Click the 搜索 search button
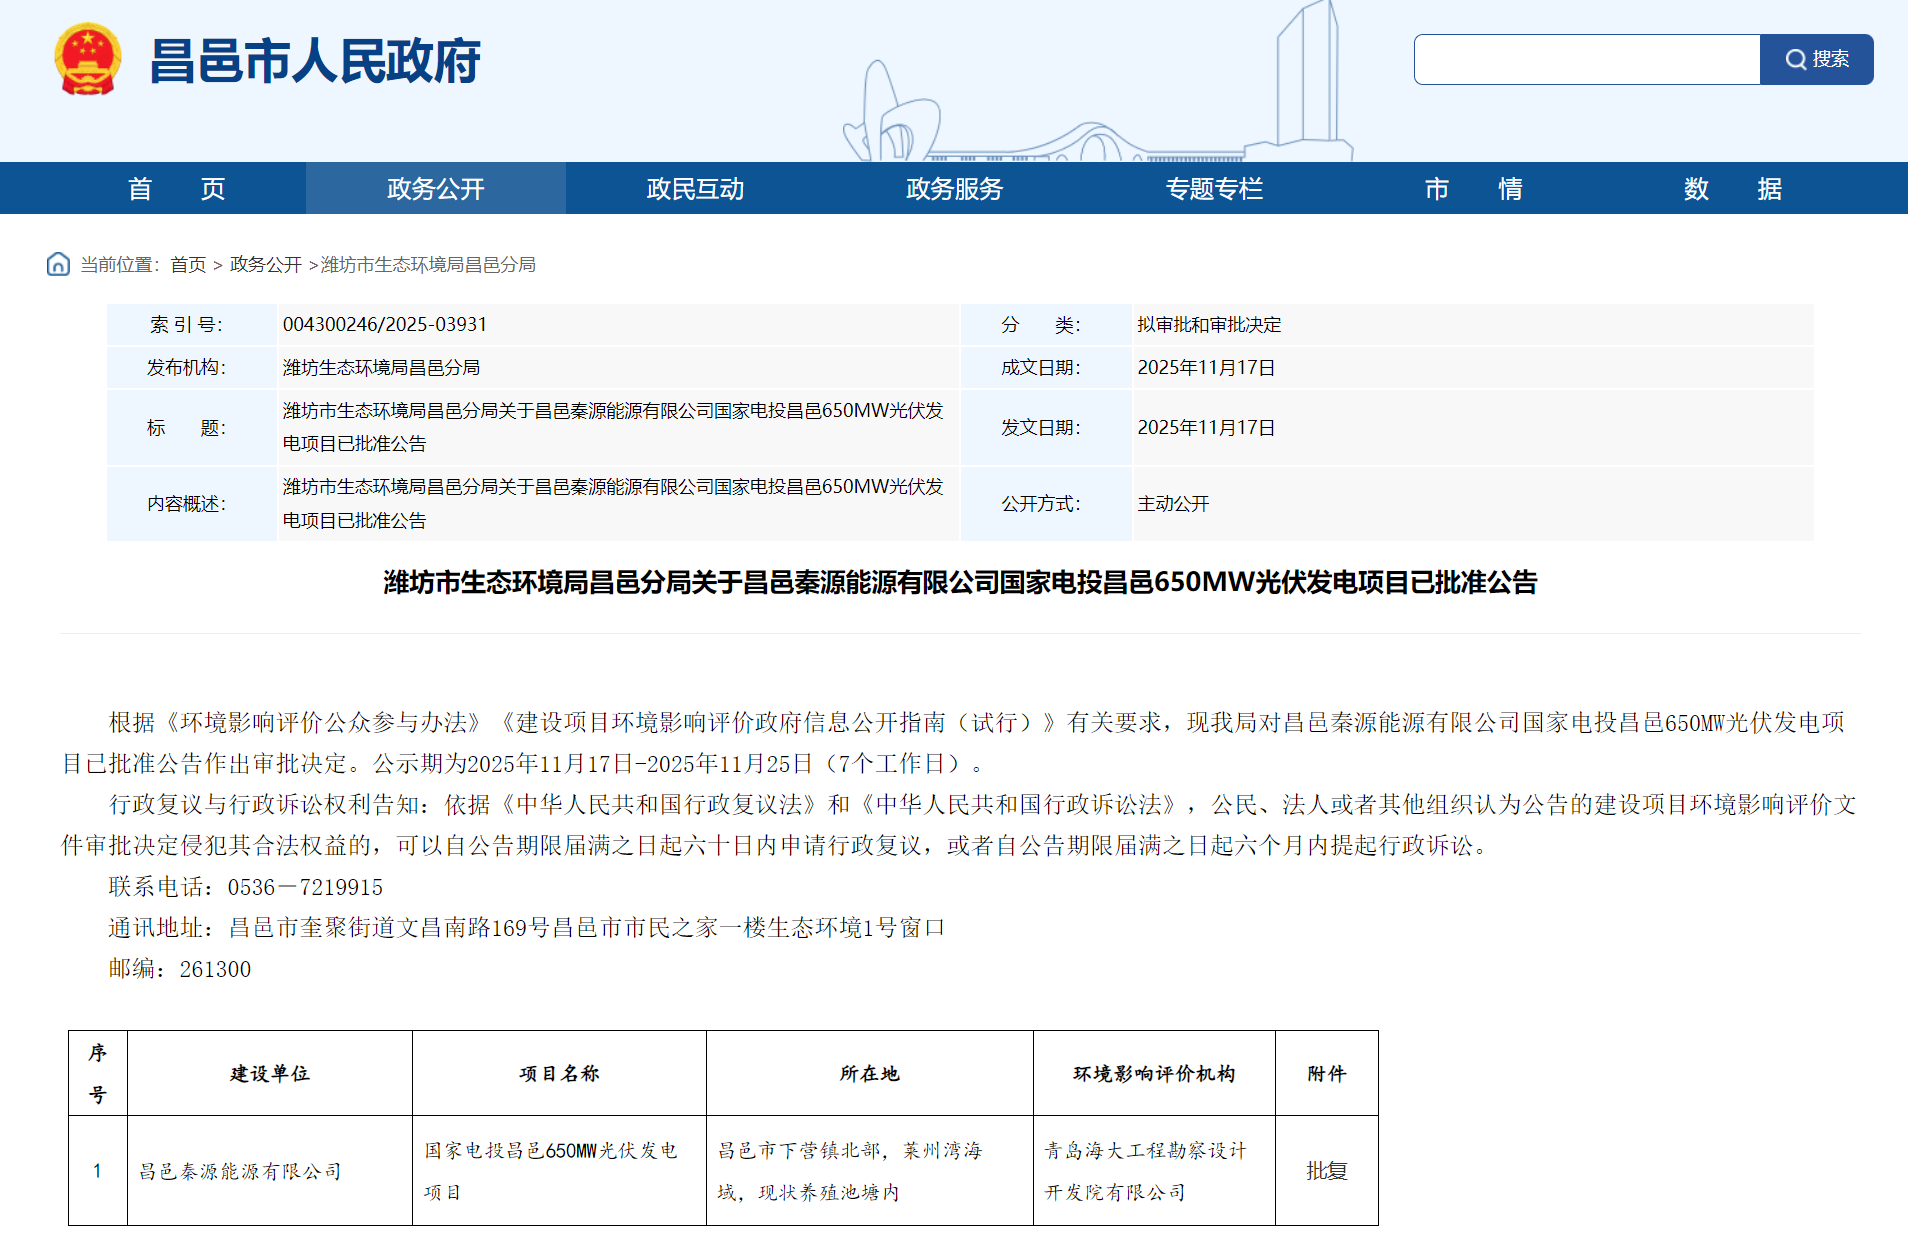Image resolution: width=1908 pixels, height=1250 pixels. click(1816, 60)
